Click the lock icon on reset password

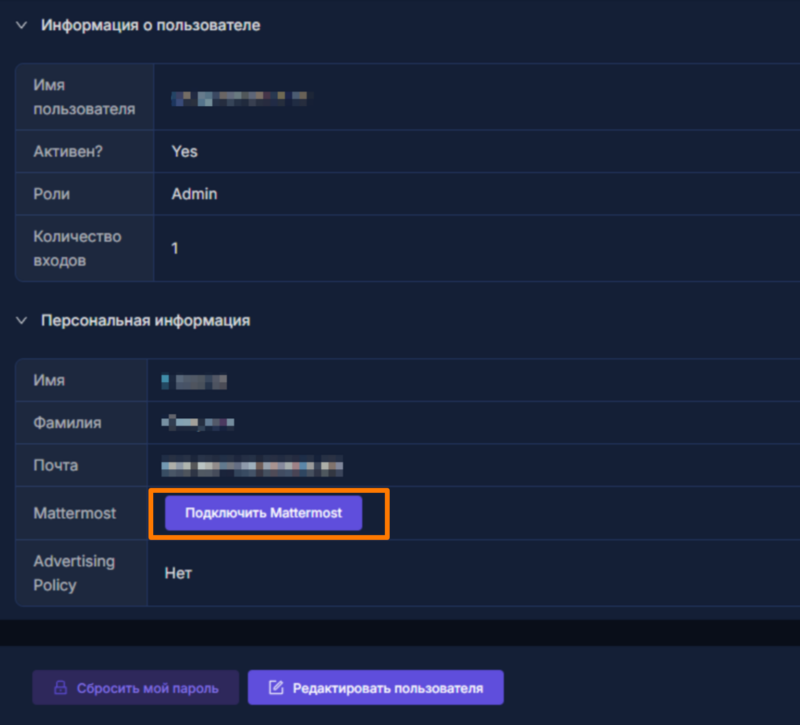[61, 687]
